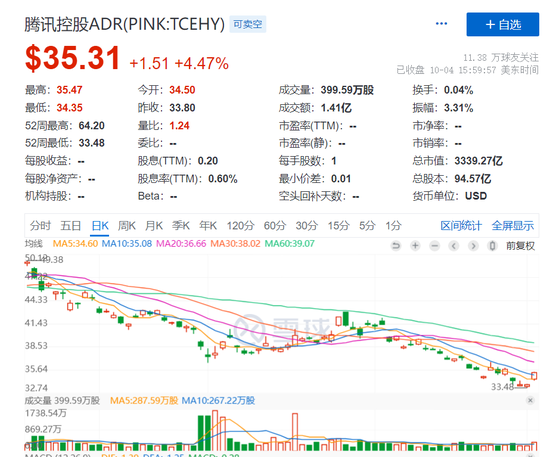Click the 换手 value 0.04%
This screenshot has width=550, height=457.
pyautogui.click(x=458, y=90)
